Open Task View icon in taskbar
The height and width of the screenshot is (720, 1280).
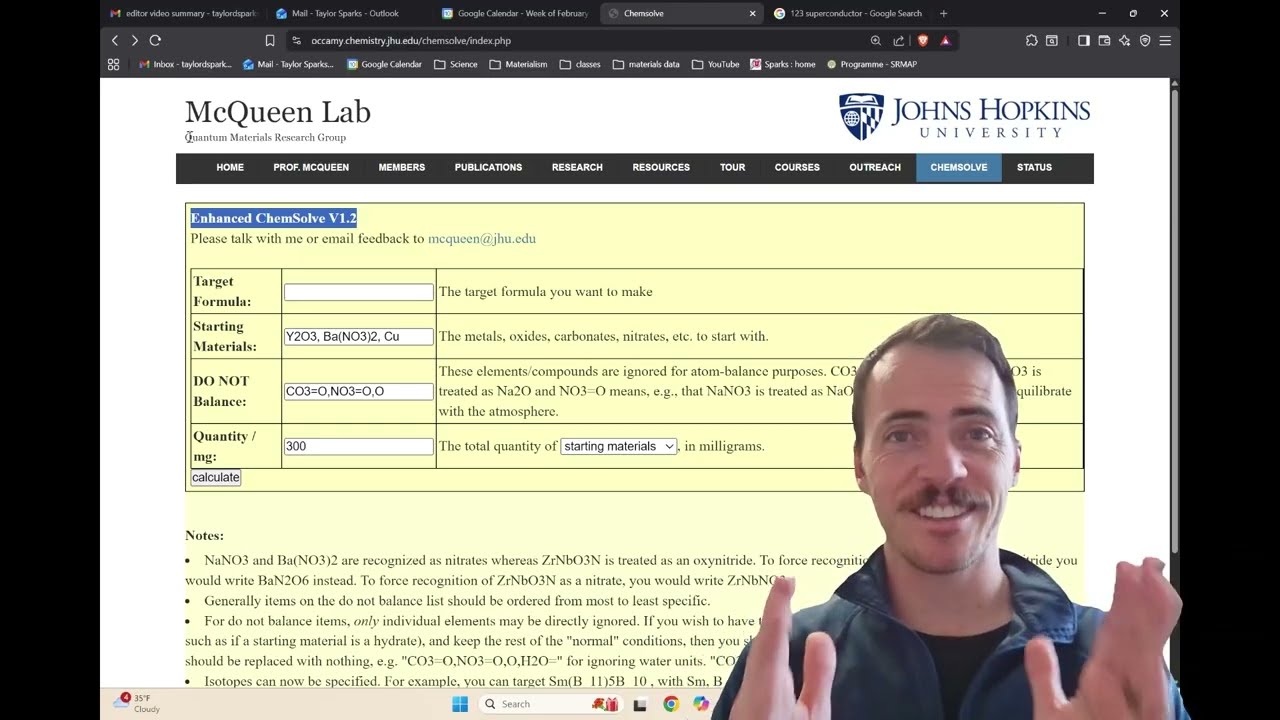click(640, 704)
